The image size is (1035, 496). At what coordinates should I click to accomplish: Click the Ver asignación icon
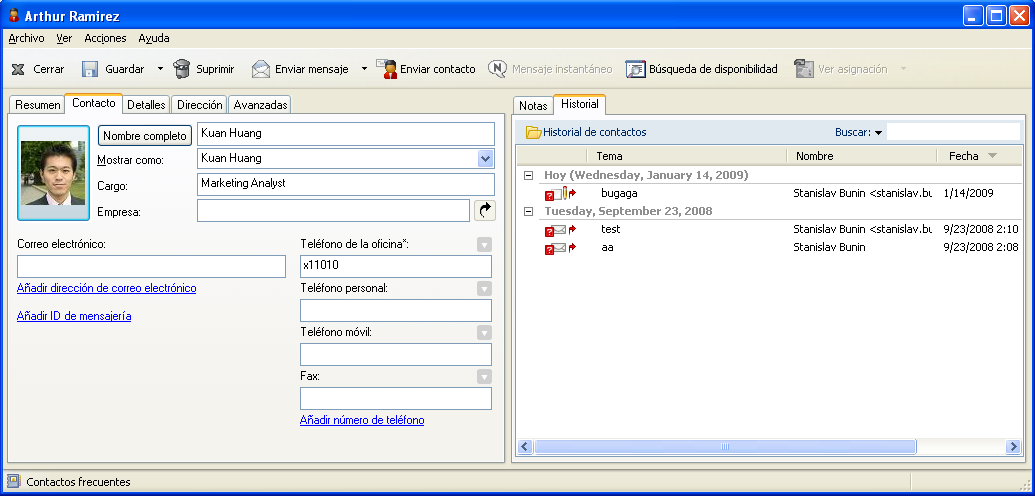(x=803, y=69)
